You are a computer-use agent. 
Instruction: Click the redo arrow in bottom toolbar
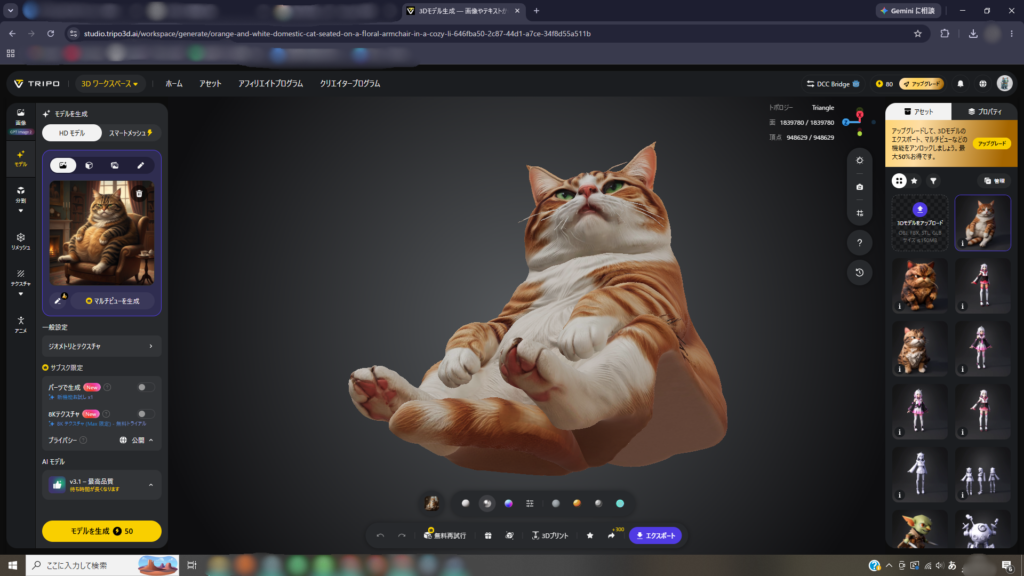coord(402,536)
